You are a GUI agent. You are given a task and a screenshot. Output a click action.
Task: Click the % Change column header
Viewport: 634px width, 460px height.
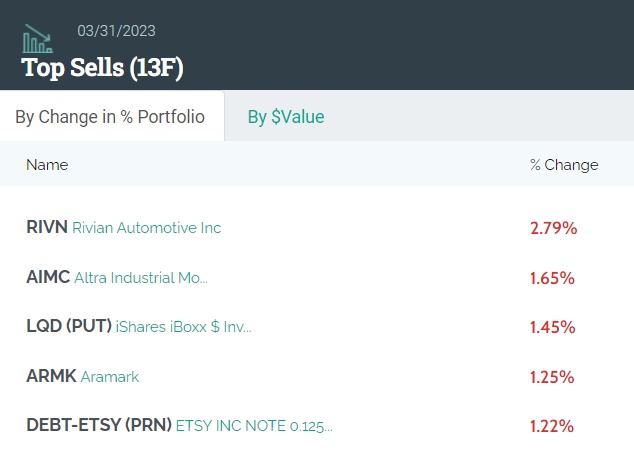(x=564, y=165)
